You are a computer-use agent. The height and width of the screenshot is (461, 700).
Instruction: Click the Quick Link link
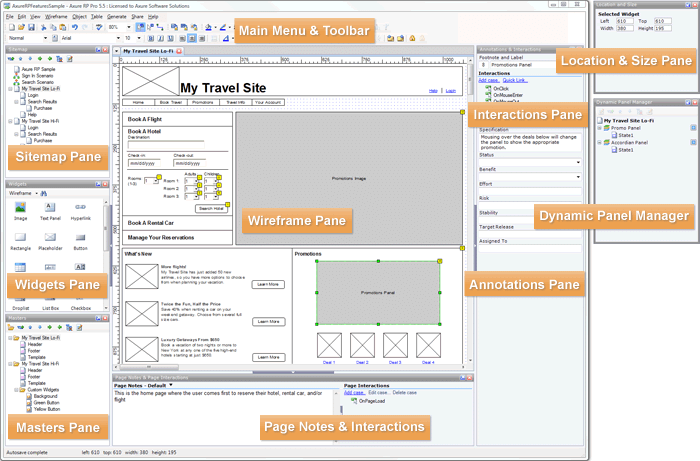(515, 80)
